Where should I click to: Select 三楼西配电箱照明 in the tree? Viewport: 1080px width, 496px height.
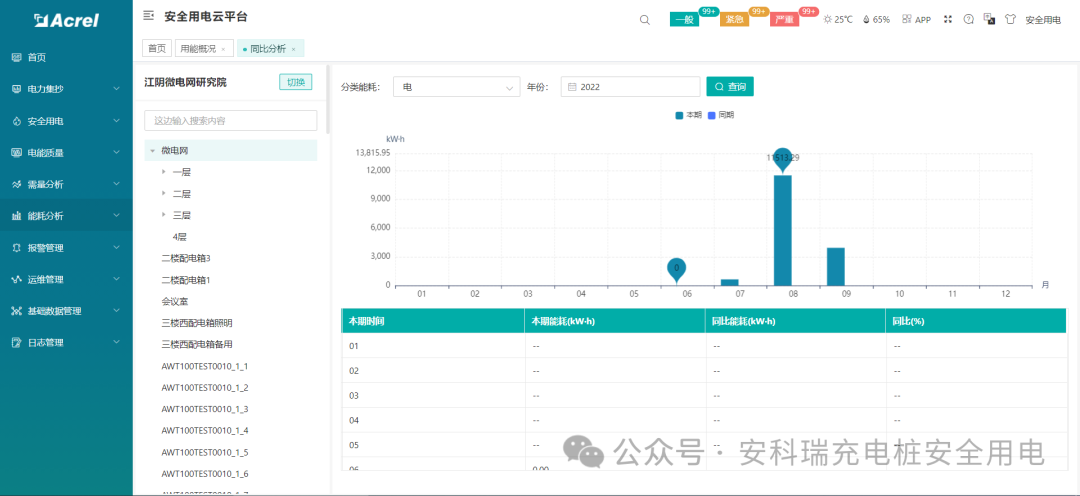click(196, 322)
